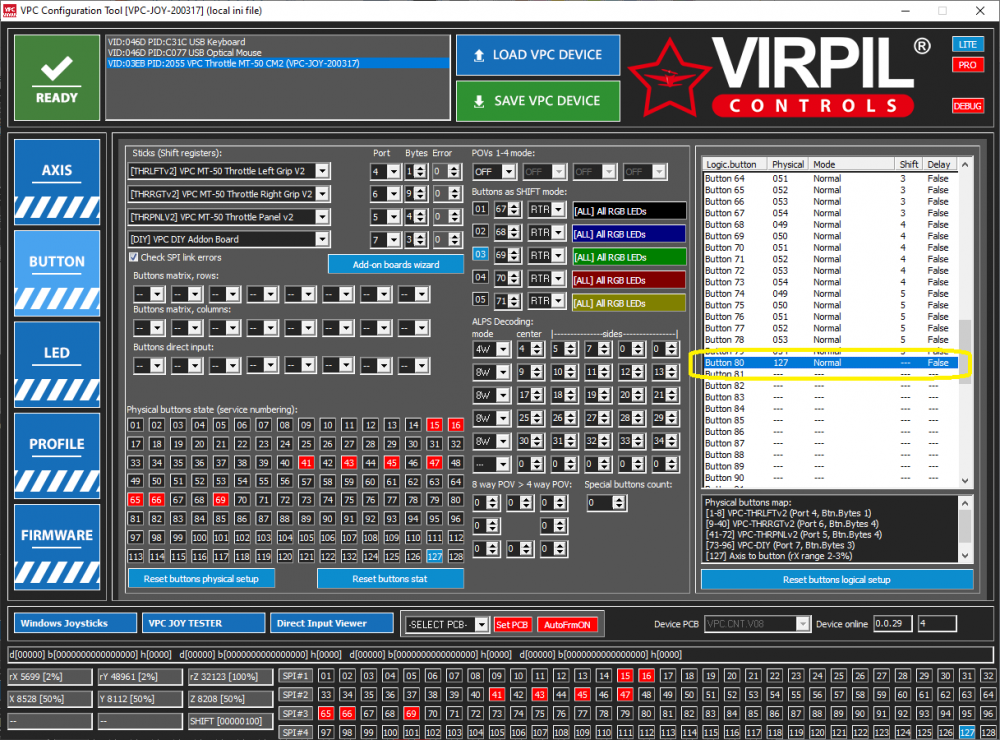Image resolution: width=1000 pixels, height=740 pixels.
Task: Select USB Optical Mouse device entry
Action: [278, 52]
